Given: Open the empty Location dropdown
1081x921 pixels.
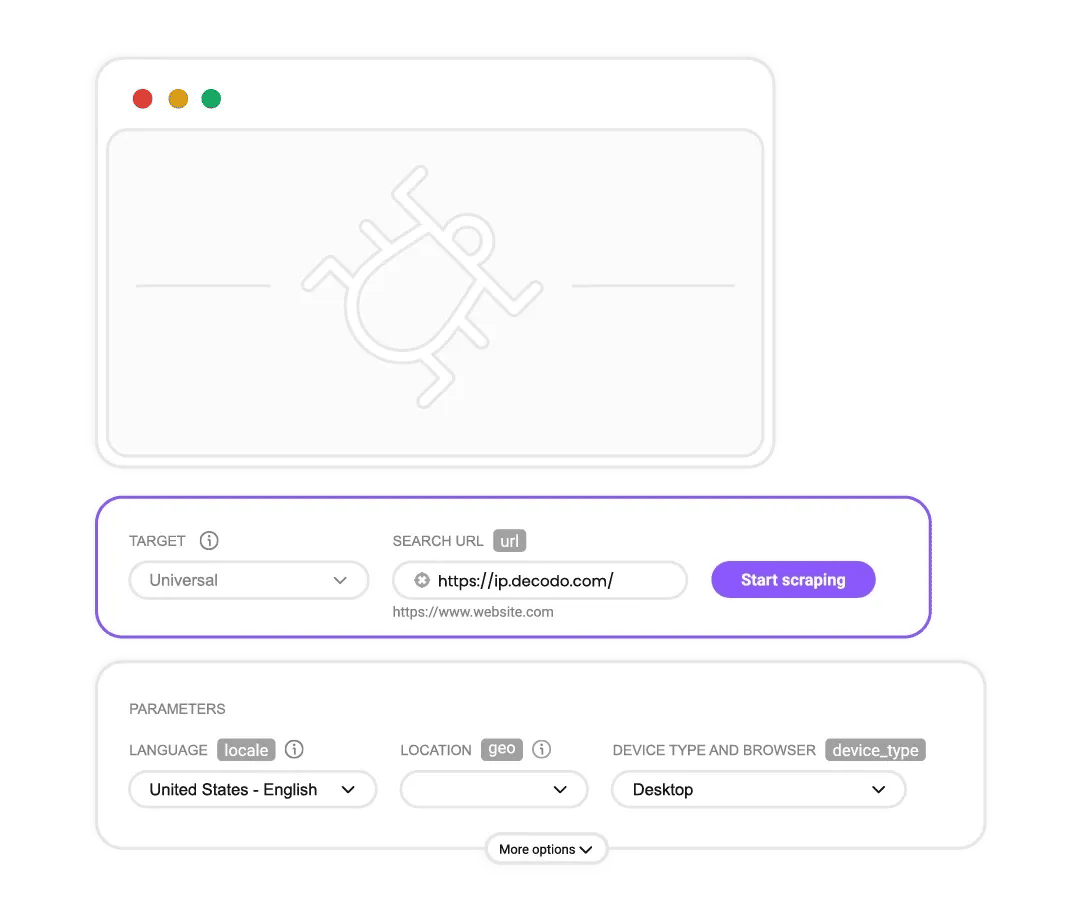Looking at the screenshot, I should pos(494,789).
